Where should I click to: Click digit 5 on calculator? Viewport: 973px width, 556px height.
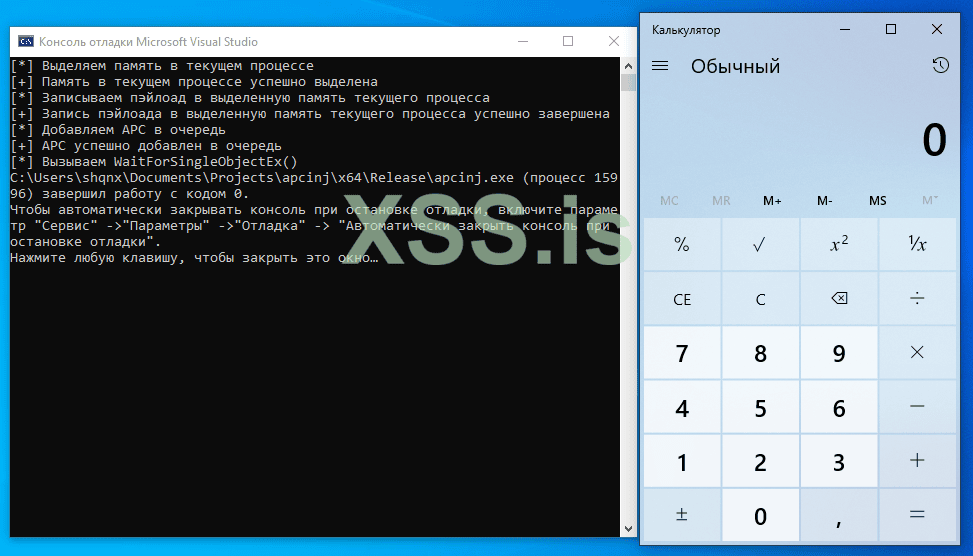click(x=760, y=406)
